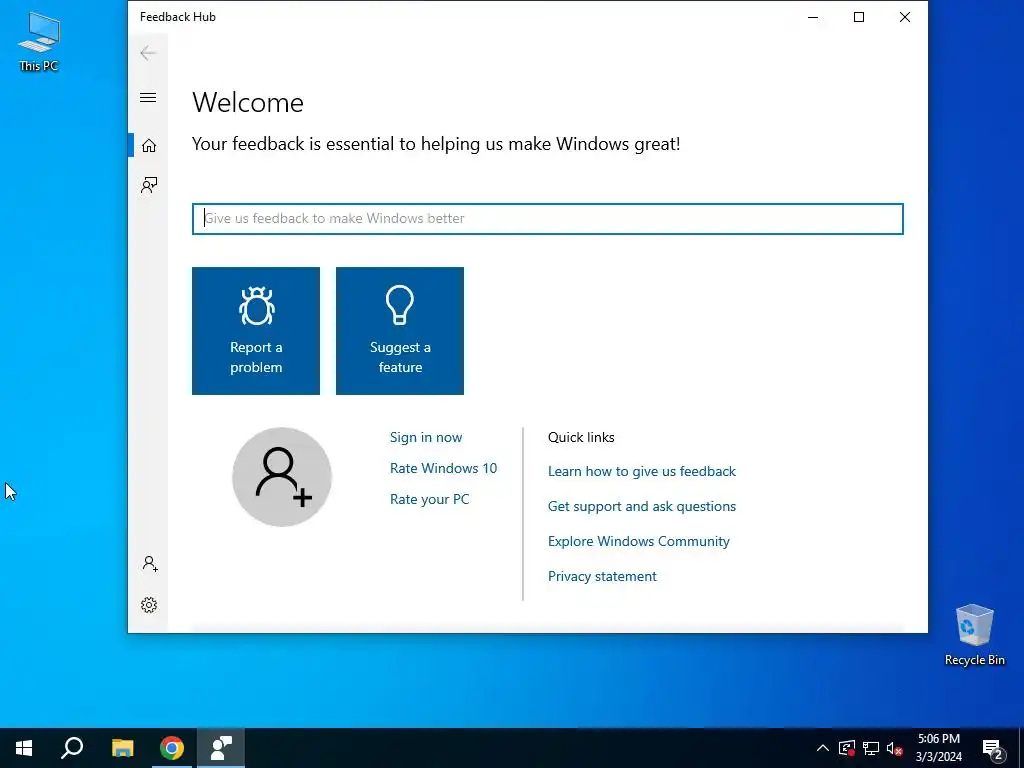
Task: Click the add account icon in sidebar
Action: (150, 564)
